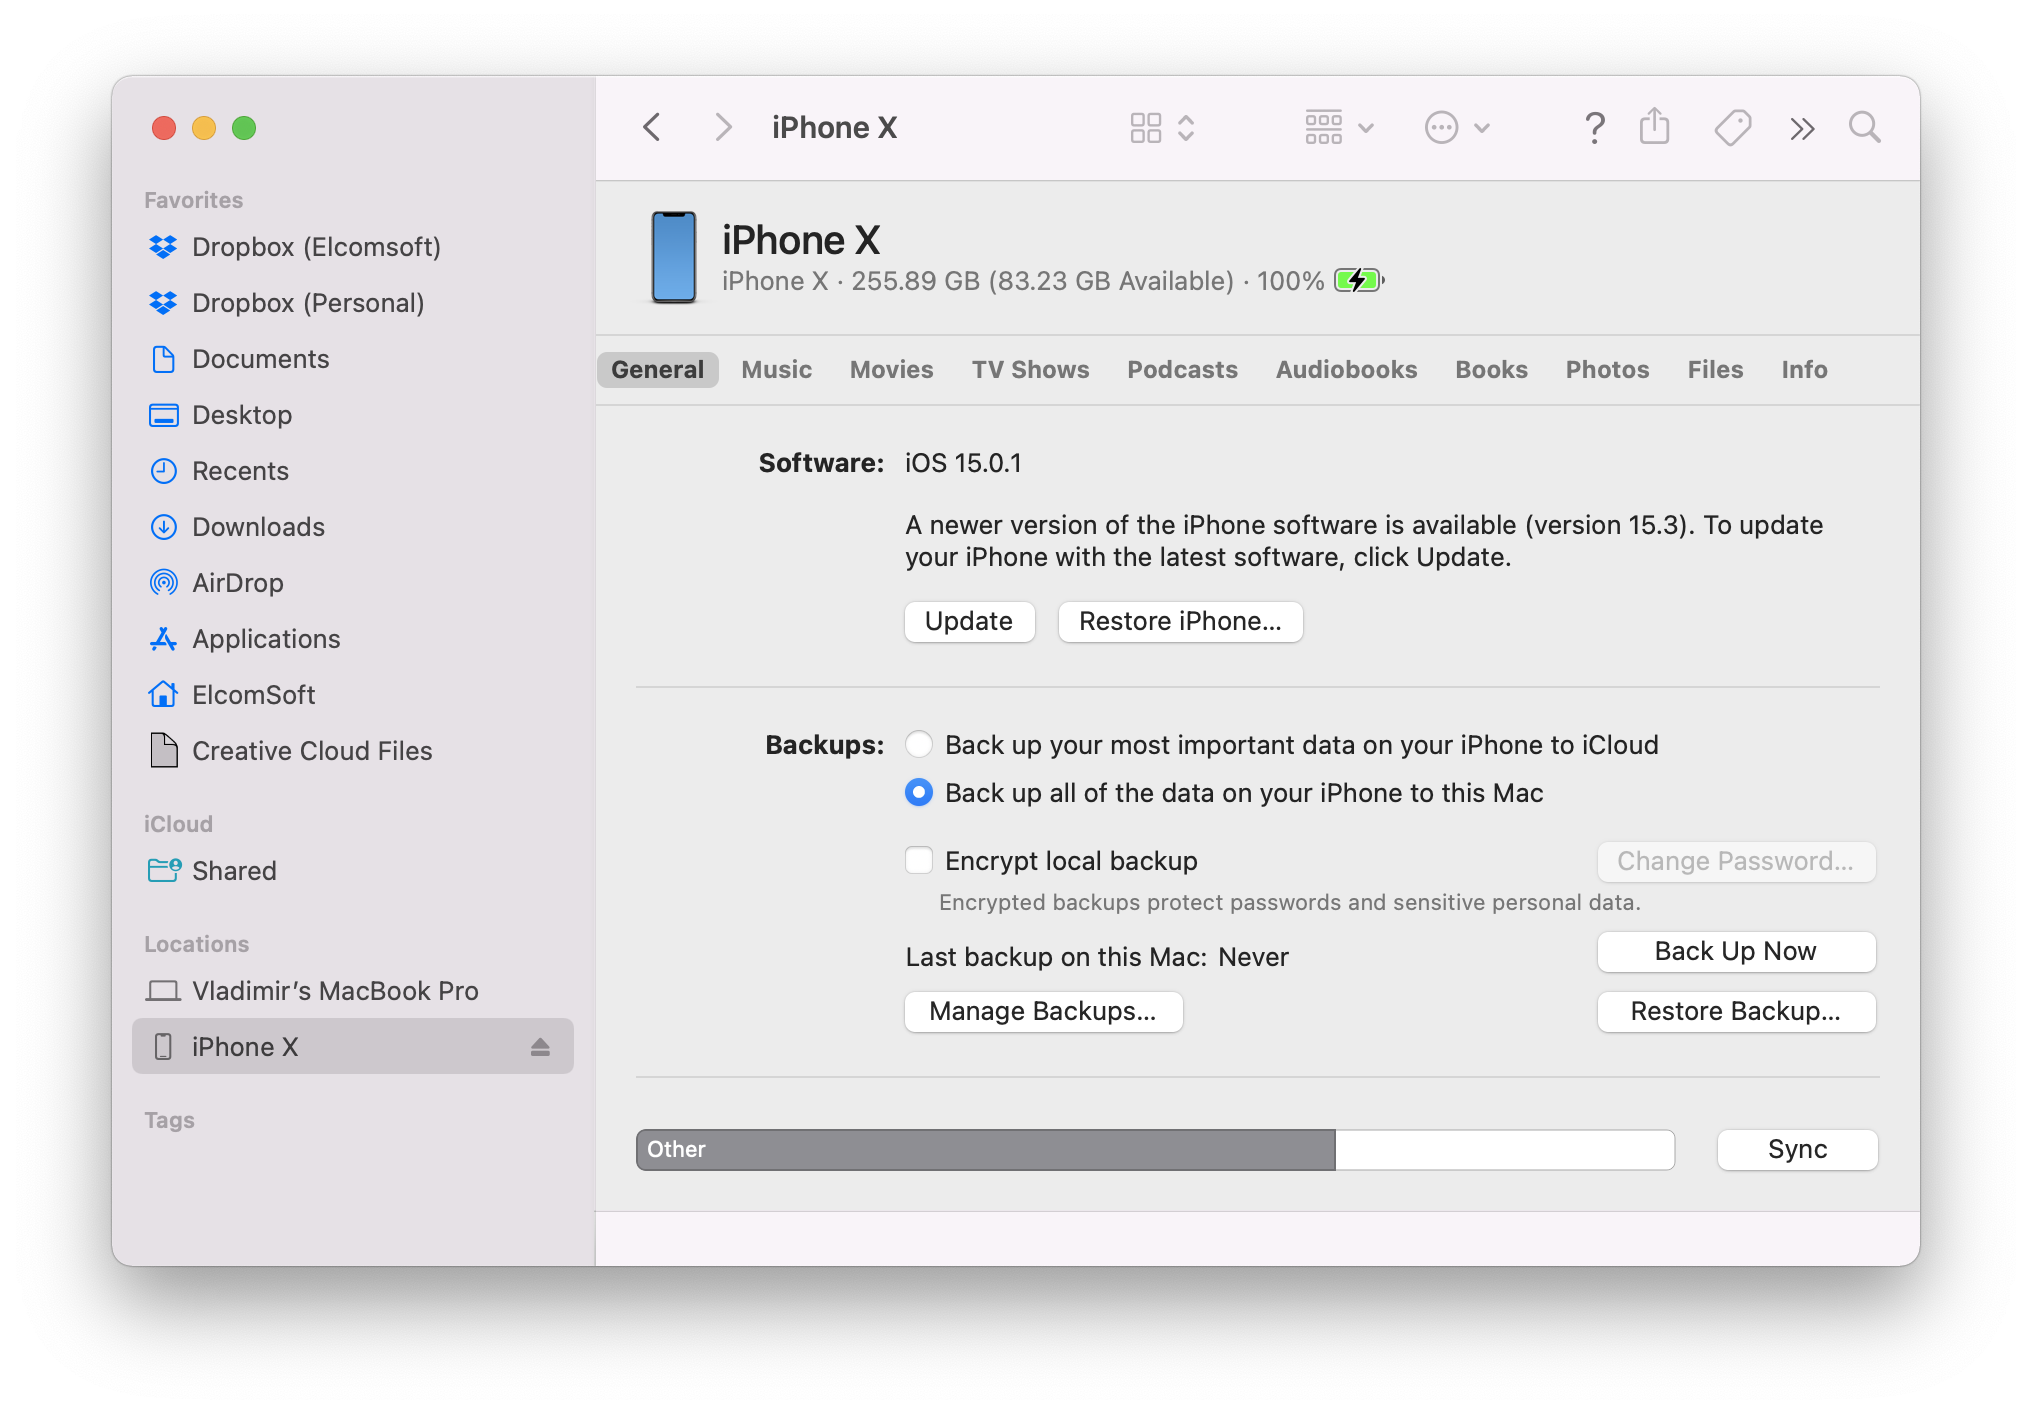Click the Applications sidebar icon
The image size is (2032, 1414).
click(x=165, y=638)
